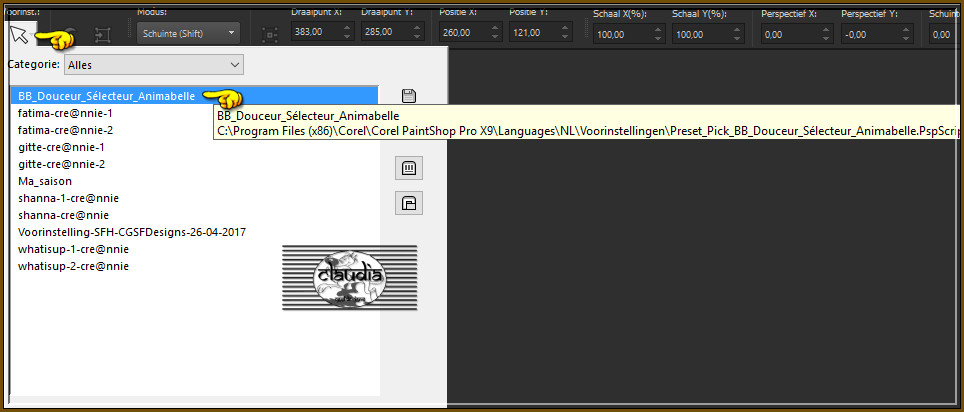This screenshot has height=412, width=964.
Task: Increase Schaal Y(%) with up arrow
Action: [x=737, y=30]
